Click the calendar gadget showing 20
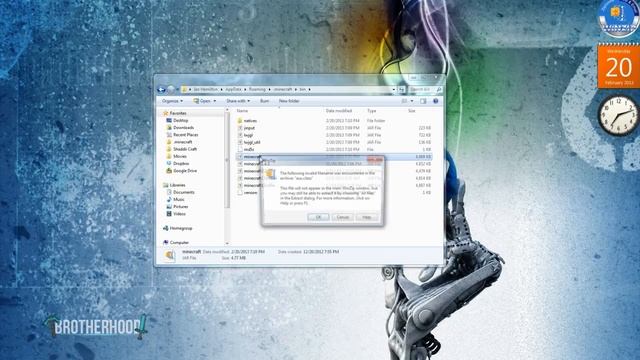 619,67
